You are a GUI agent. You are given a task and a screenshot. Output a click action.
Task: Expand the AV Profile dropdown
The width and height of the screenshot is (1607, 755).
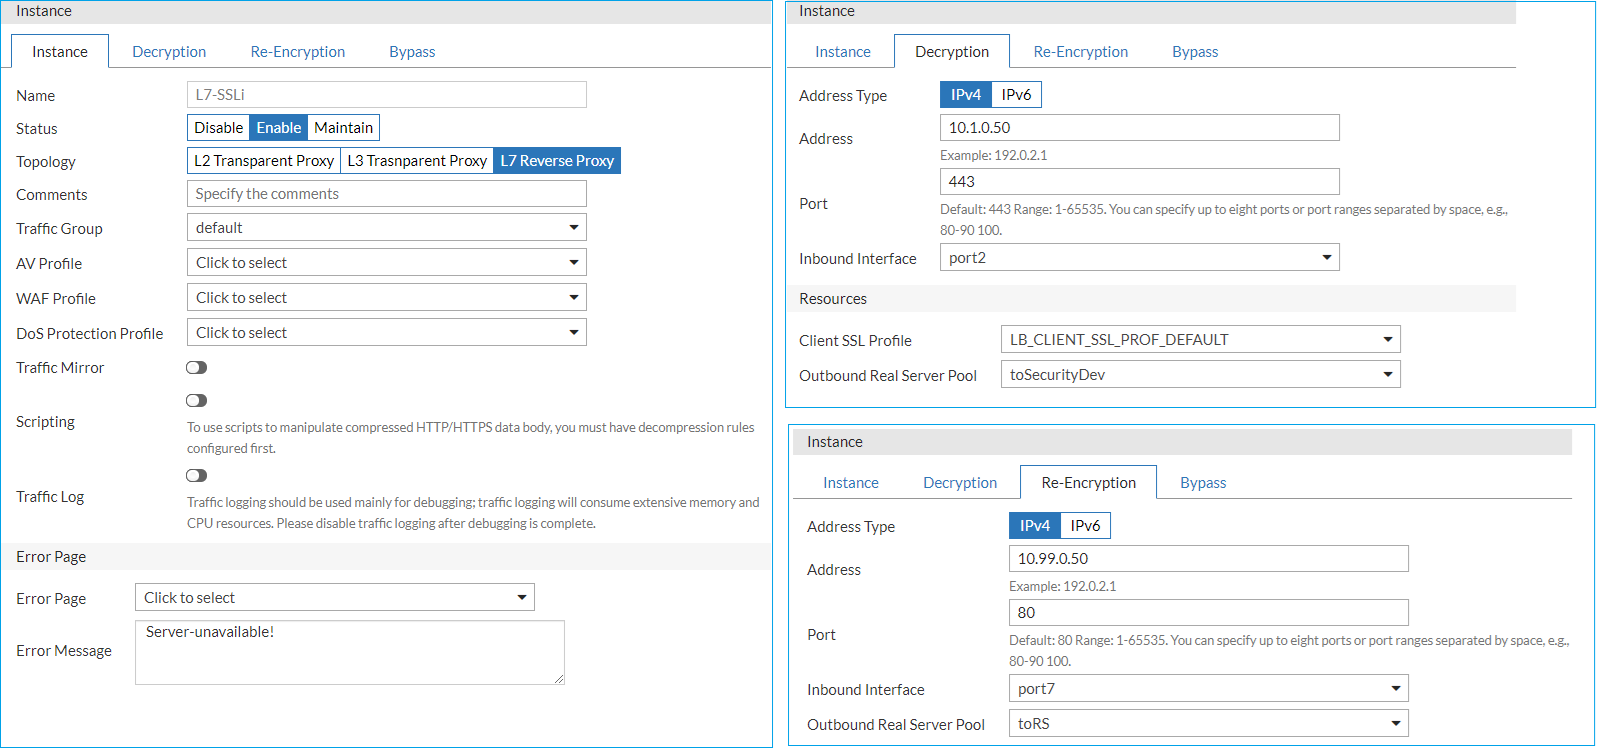pyautogui.click(x=386, y=263)
